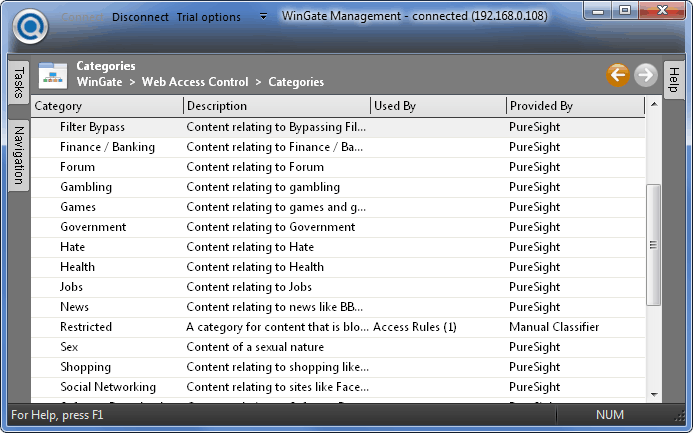The image size is (693, 433).
Task: Select the Government category
Action: click(x=338, y=227)
